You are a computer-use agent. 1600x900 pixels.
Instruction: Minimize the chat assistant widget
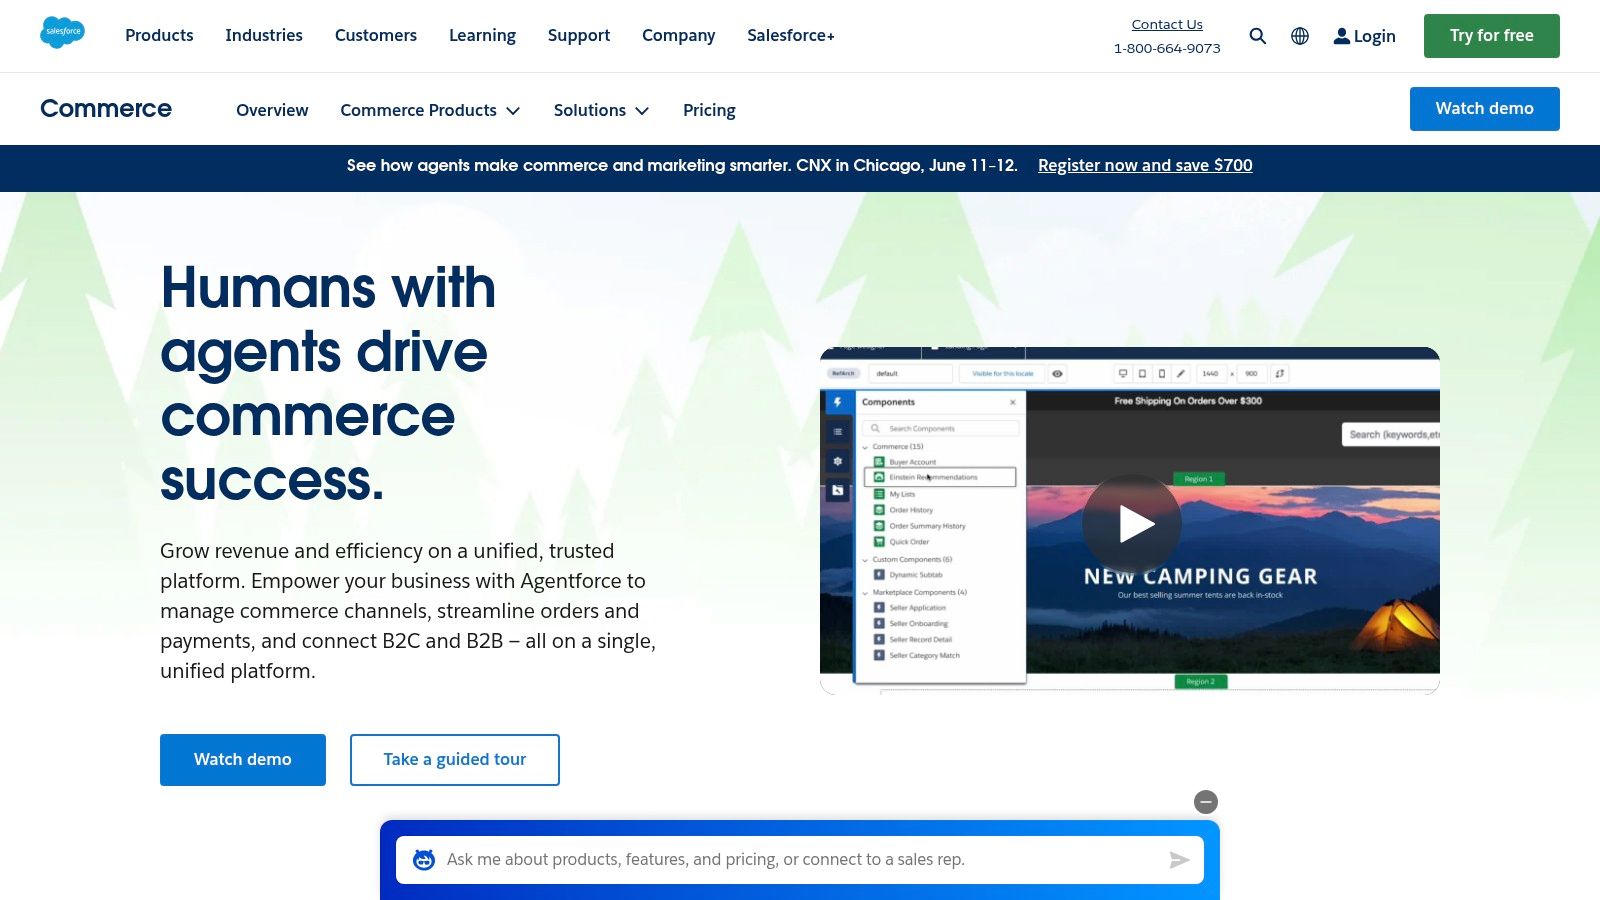click(x=1206, y=802)
